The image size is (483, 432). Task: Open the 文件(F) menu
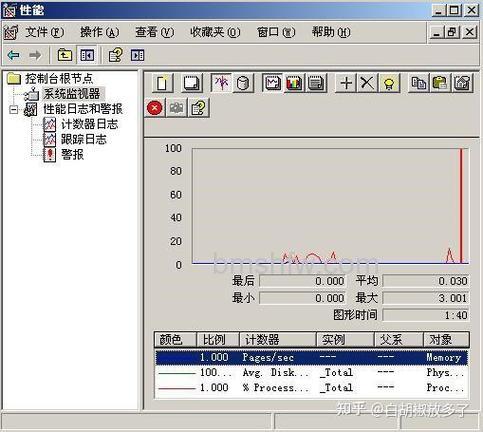pos(44,32)
